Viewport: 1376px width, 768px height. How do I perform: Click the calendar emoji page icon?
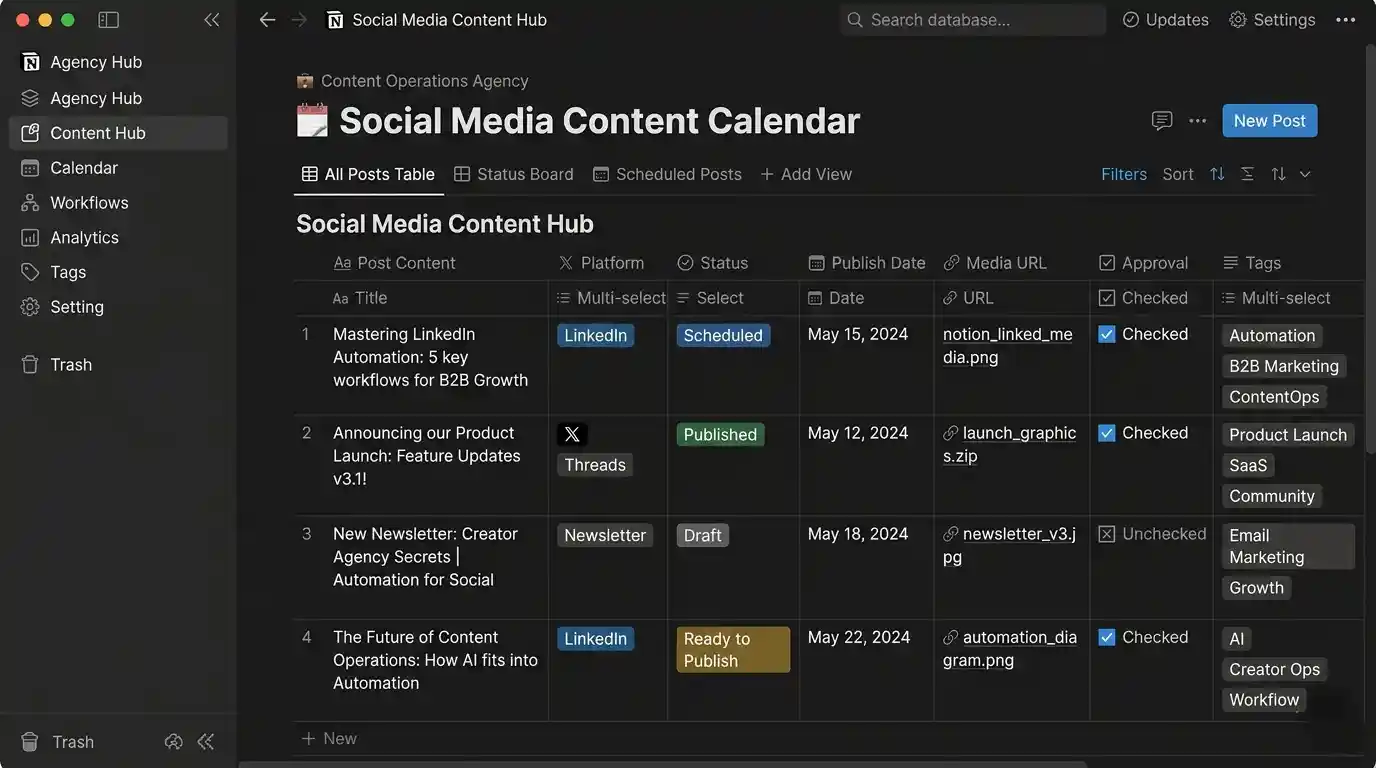tap(312, 121)
